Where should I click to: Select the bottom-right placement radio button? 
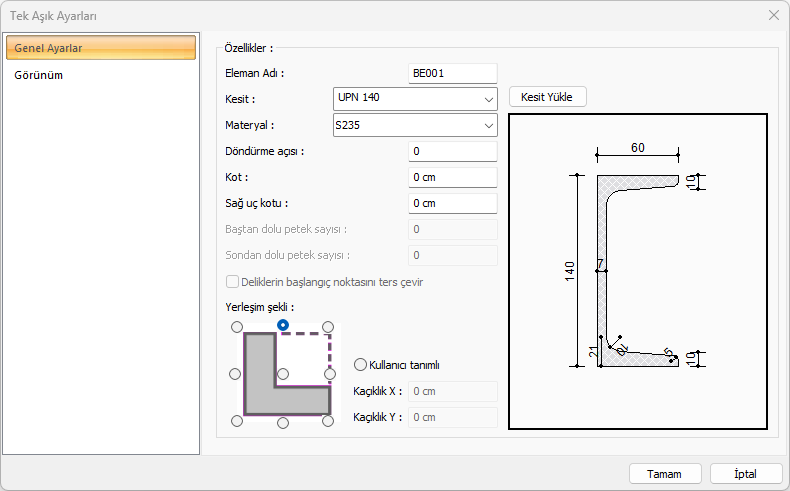(x=329, y=421)
